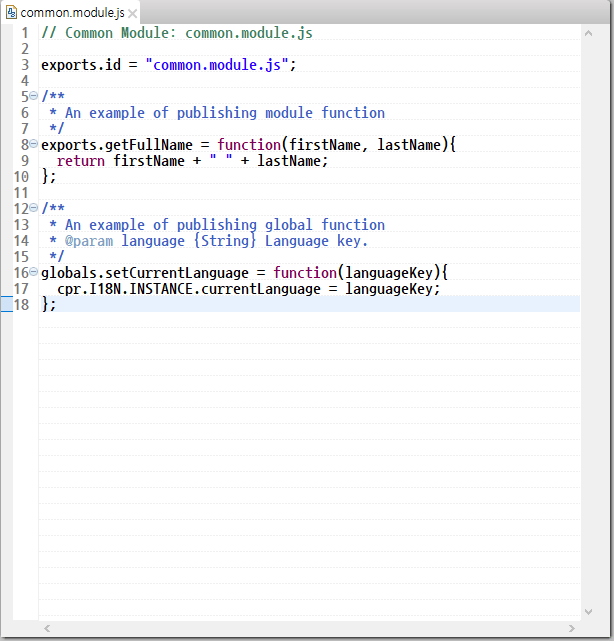Click the vertical scrollbar down arrow
This screenshot has height=641, width=614.
coord(589,610)
